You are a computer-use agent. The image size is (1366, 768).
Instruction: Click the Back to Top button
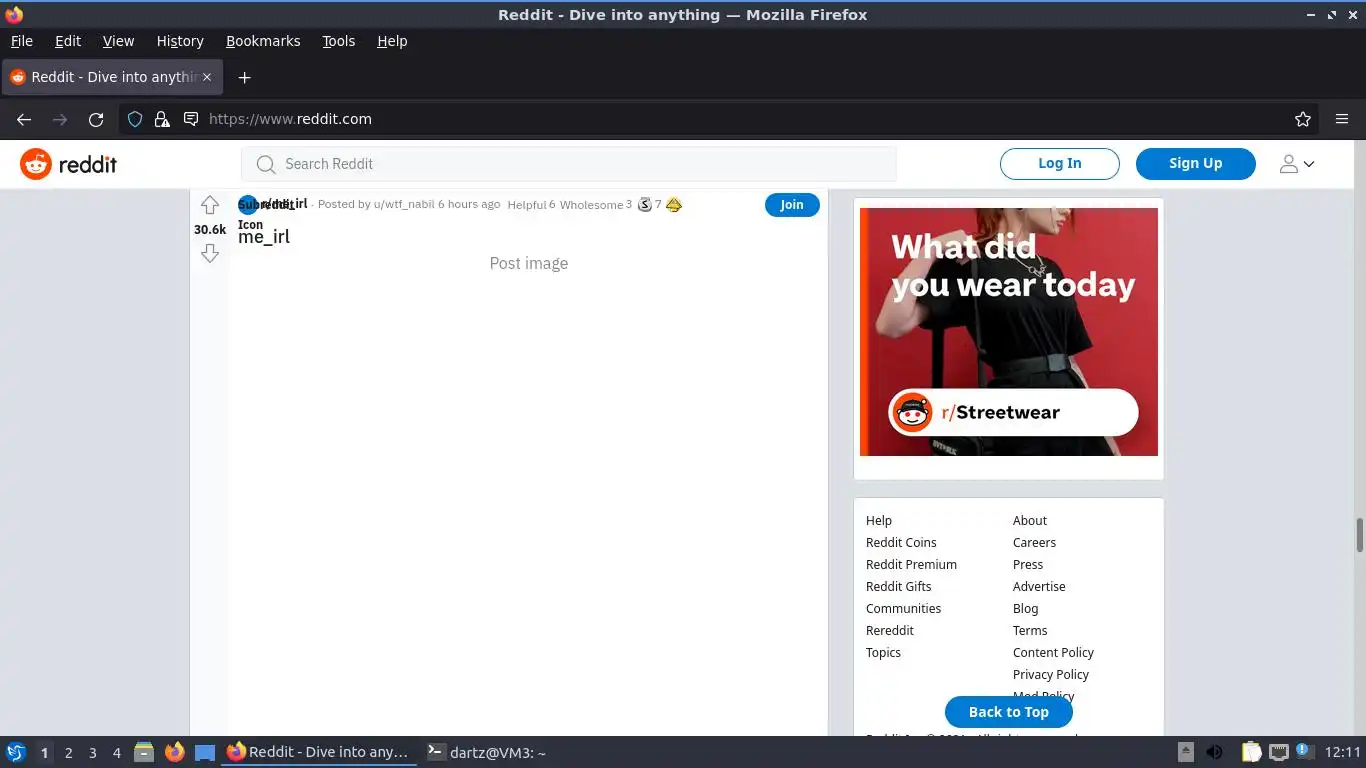[1009, 712]
